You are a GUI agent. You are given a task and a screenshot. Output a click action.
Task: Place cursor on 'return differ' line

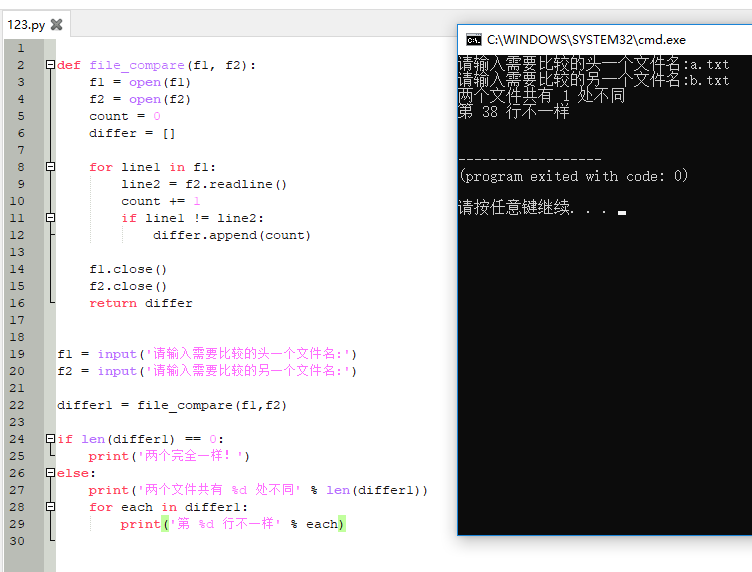click(140, 303)
